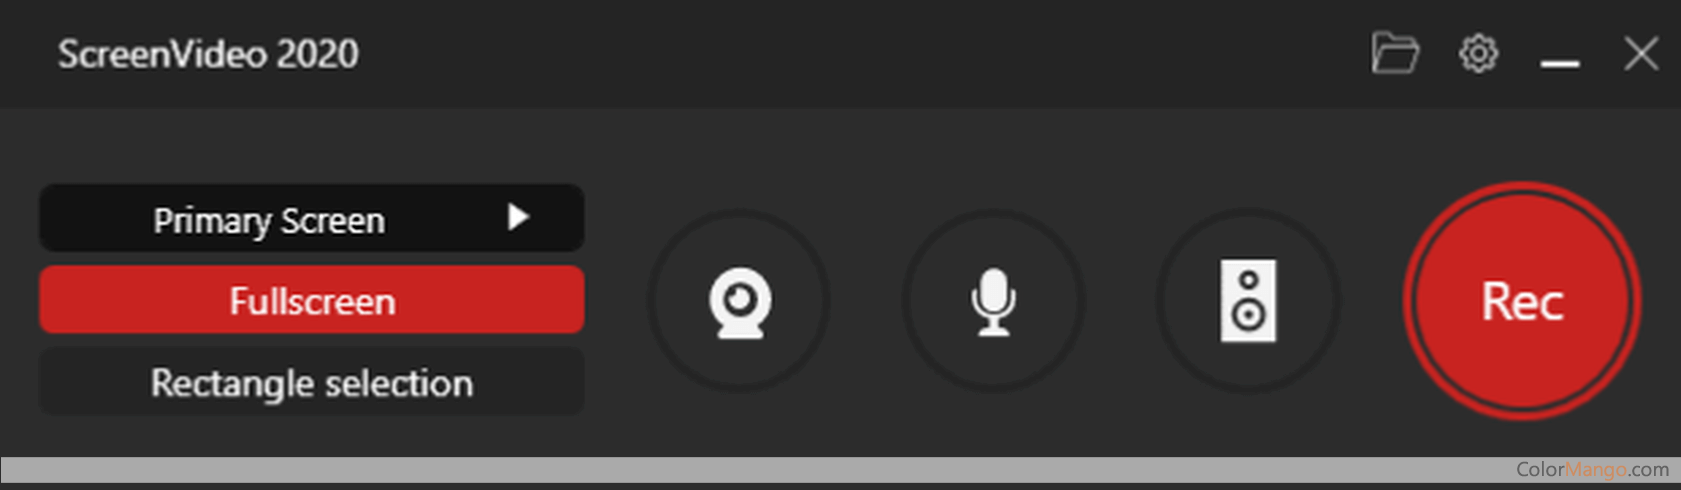Enable microphone audio capture

[993, 301]
